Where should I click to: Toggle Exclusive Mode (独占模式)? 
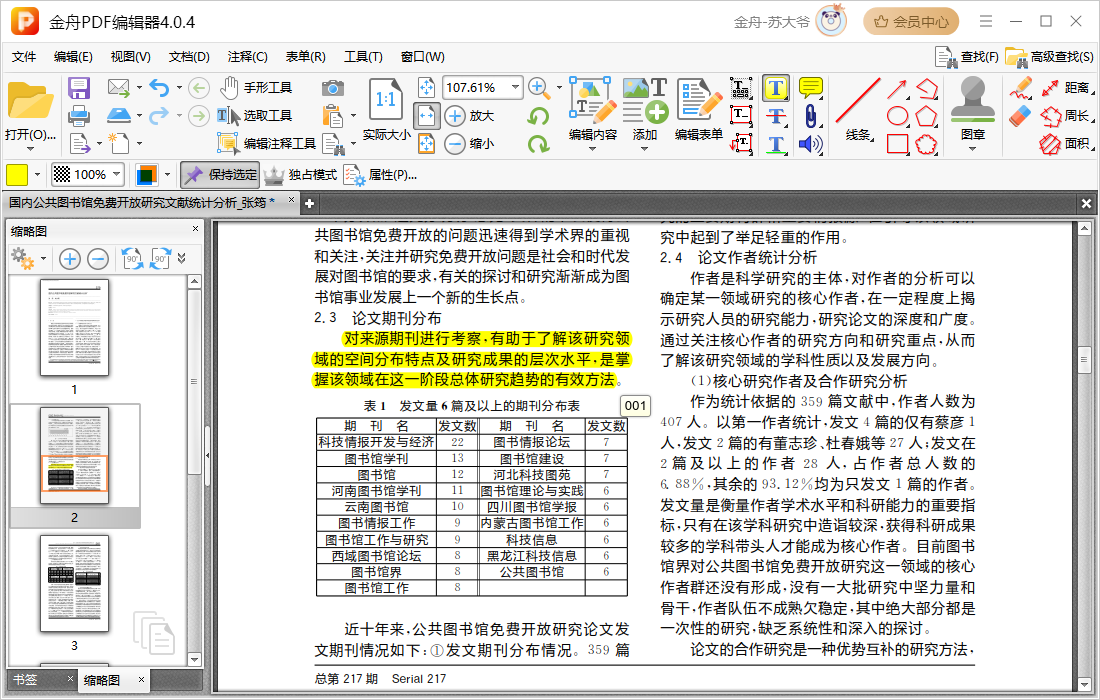point(300,175)
